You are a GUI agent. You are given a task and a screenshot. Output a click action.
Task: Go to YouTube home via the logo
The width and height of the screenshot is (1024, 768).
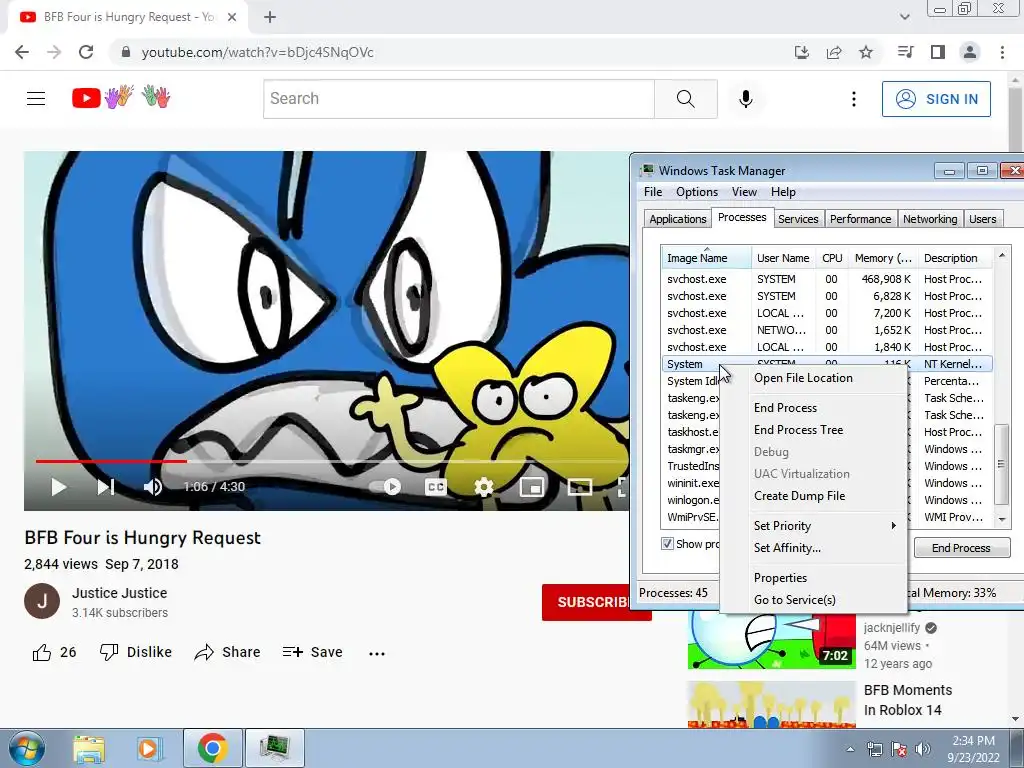[x=121, y=97]
